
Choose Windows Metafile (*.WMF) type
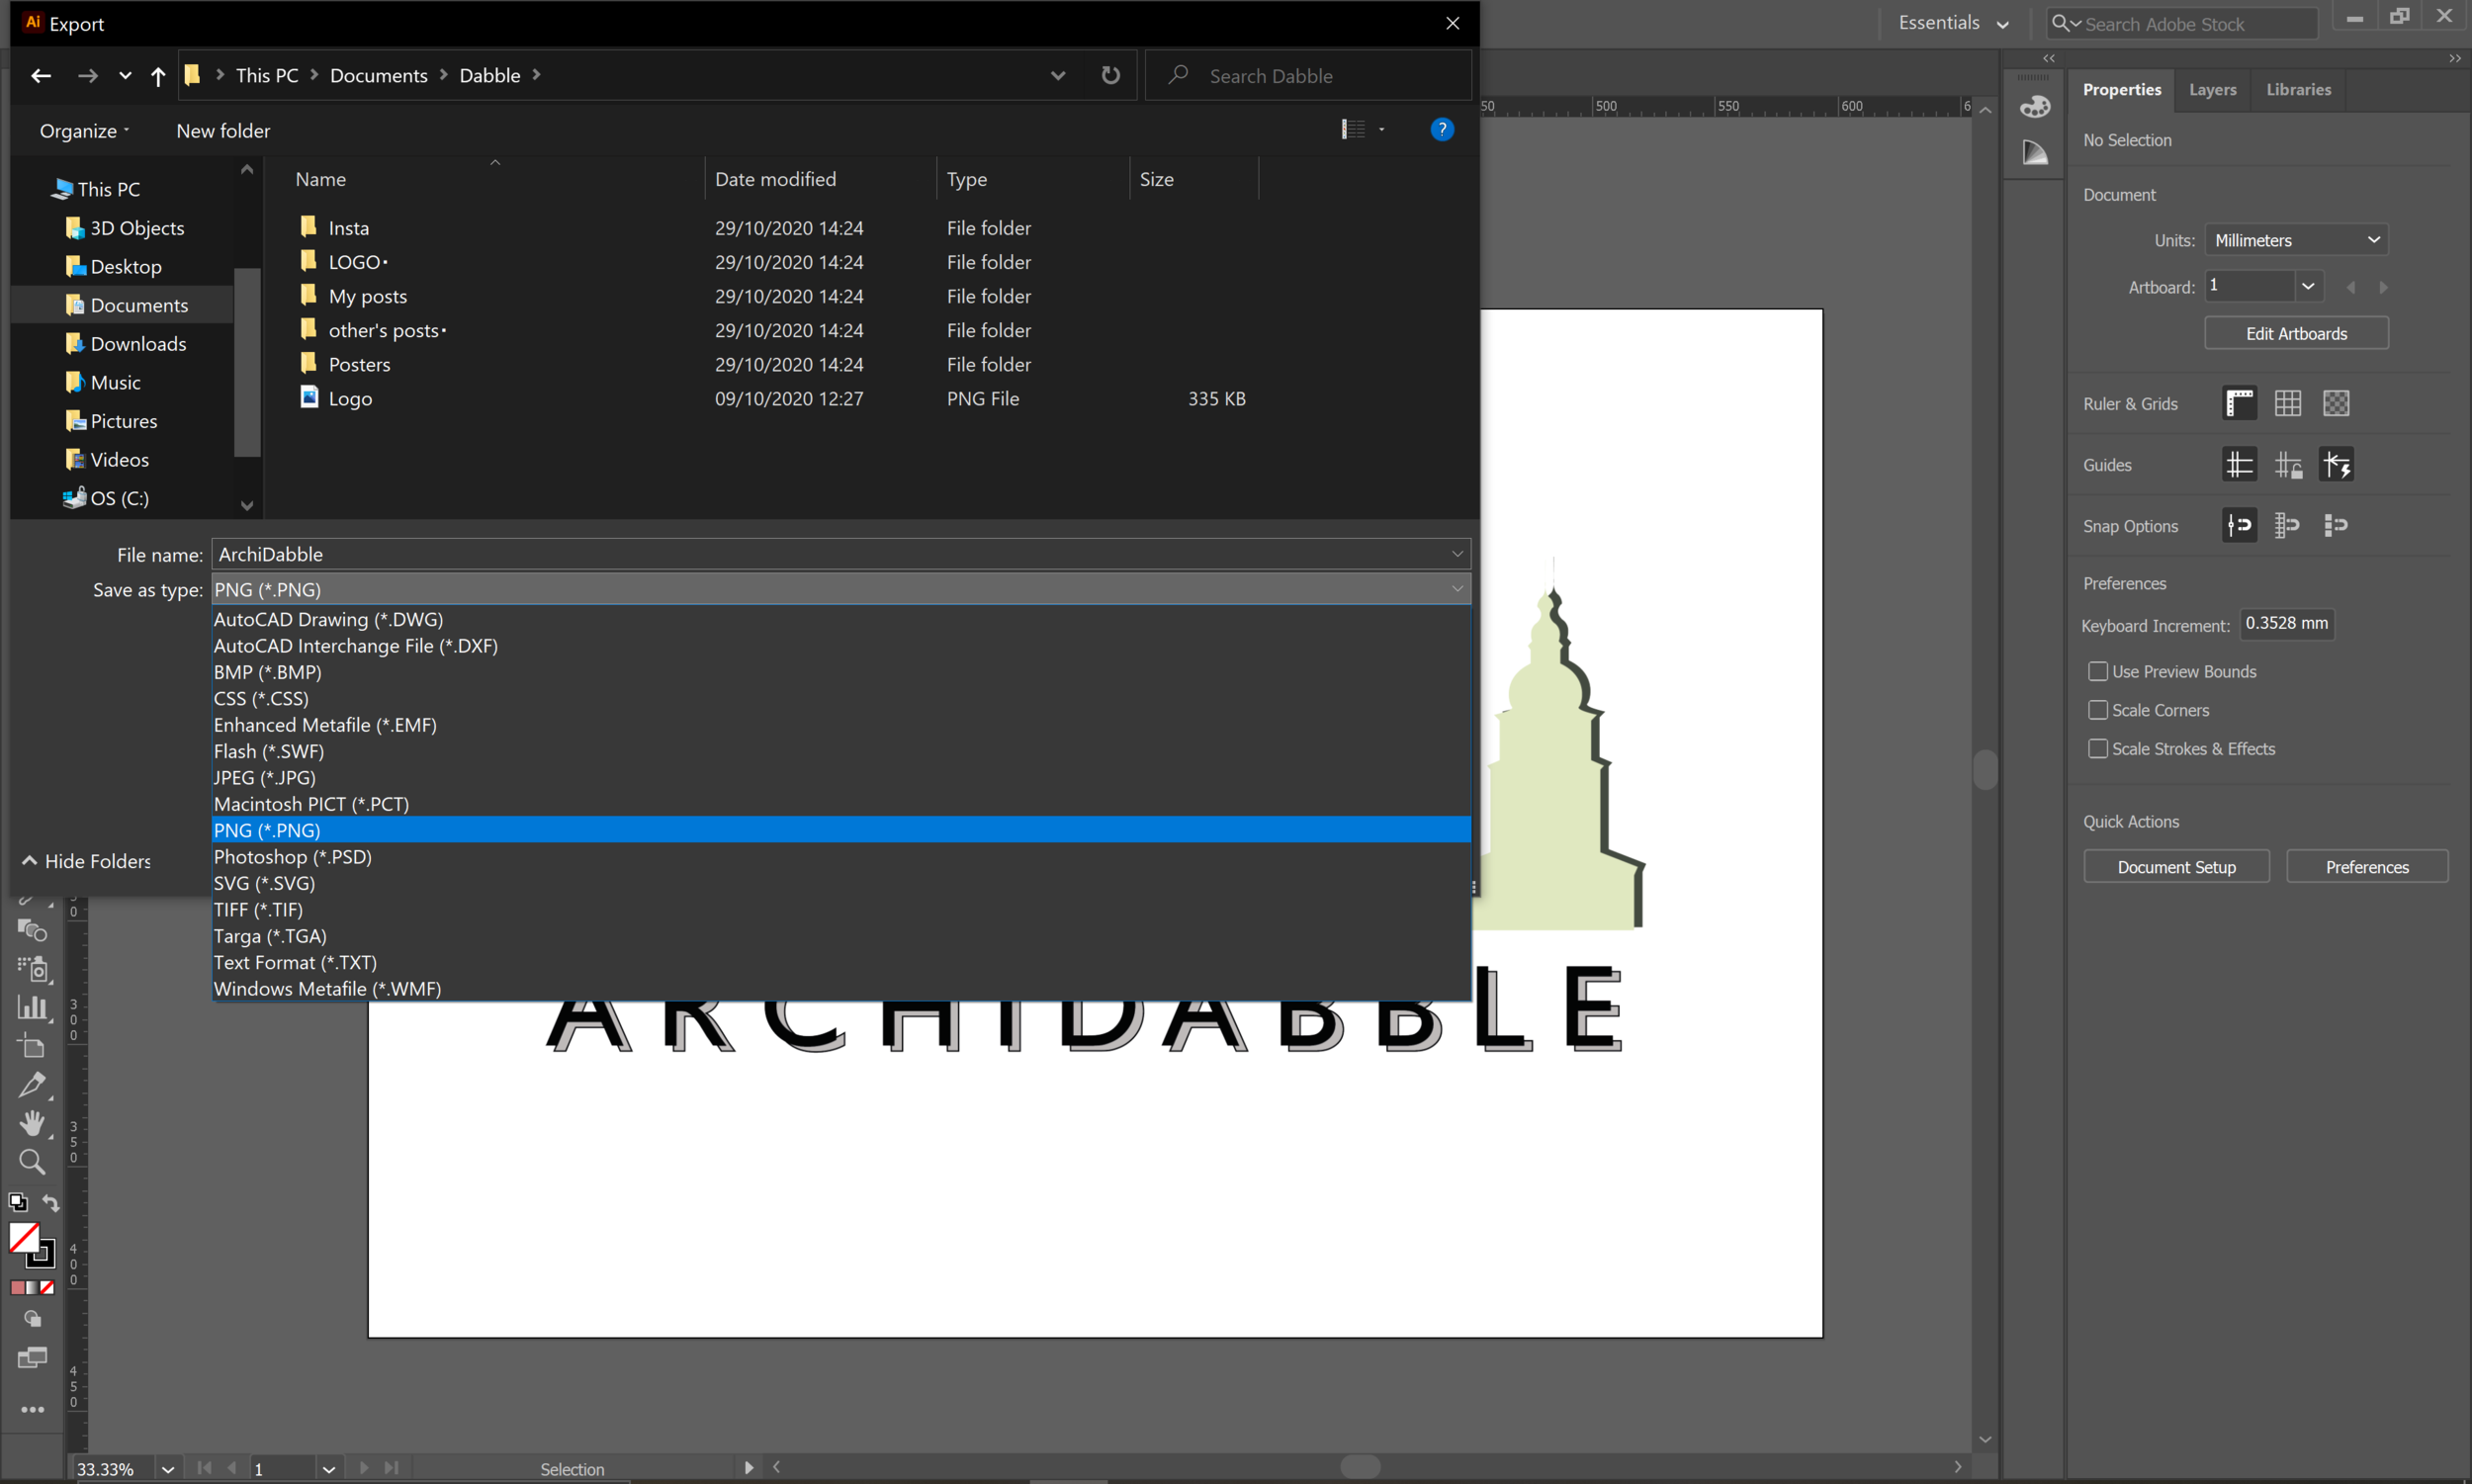[x=841, y=989]
